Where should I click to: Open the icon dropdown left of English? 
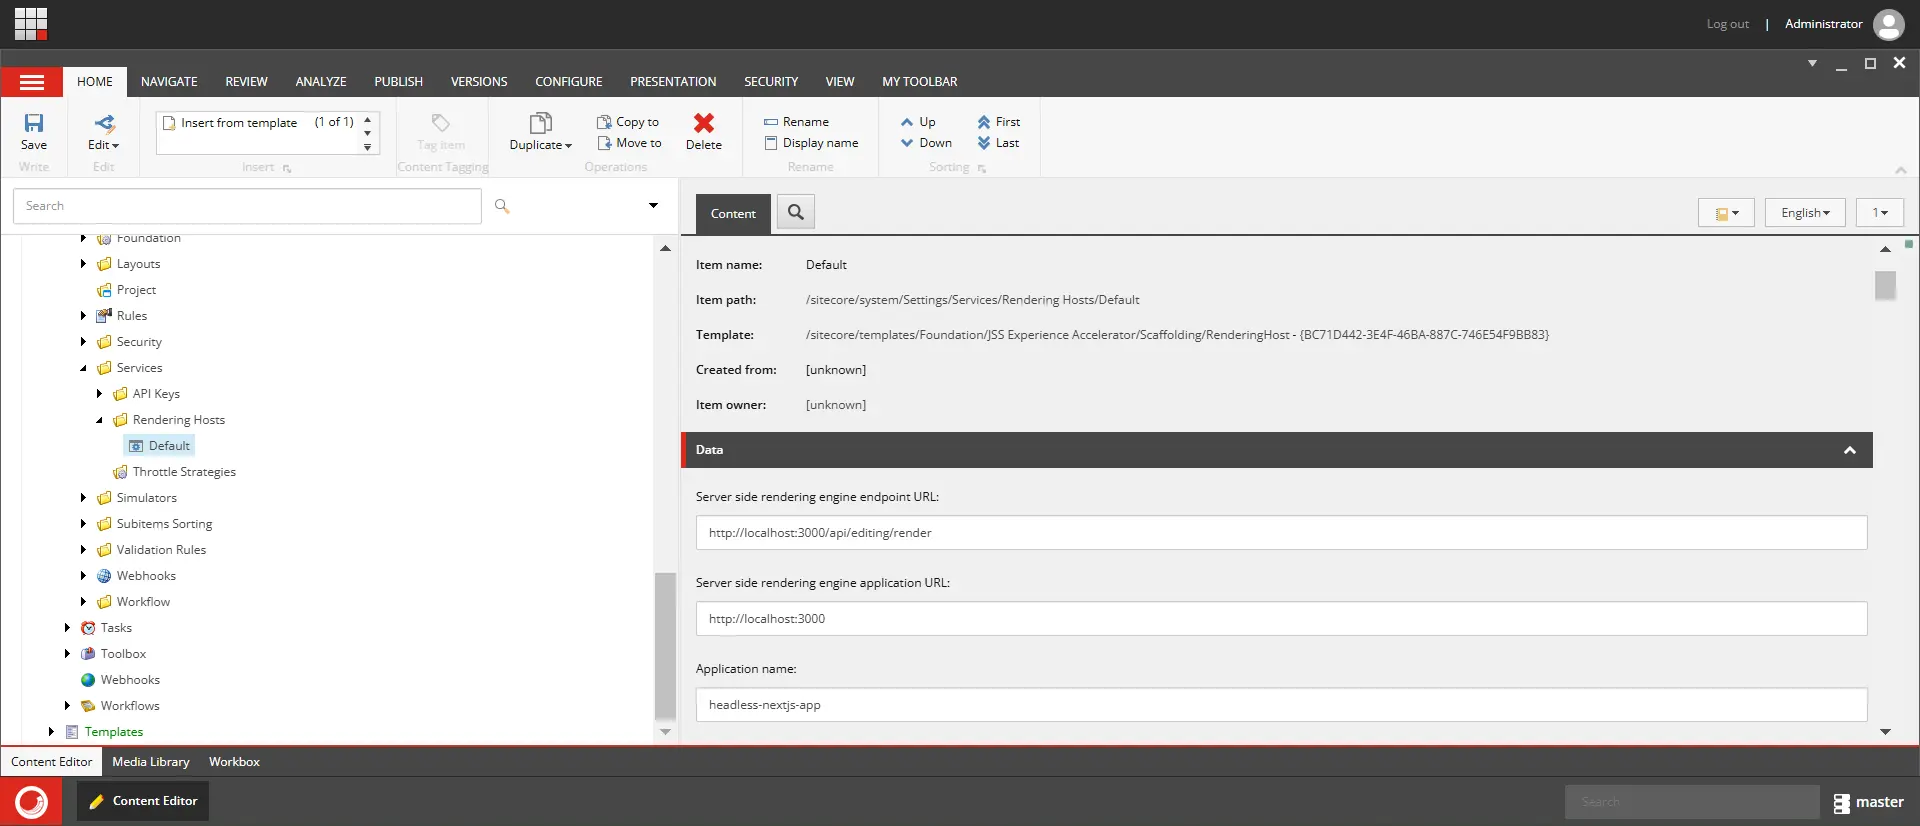[1726, 213]
